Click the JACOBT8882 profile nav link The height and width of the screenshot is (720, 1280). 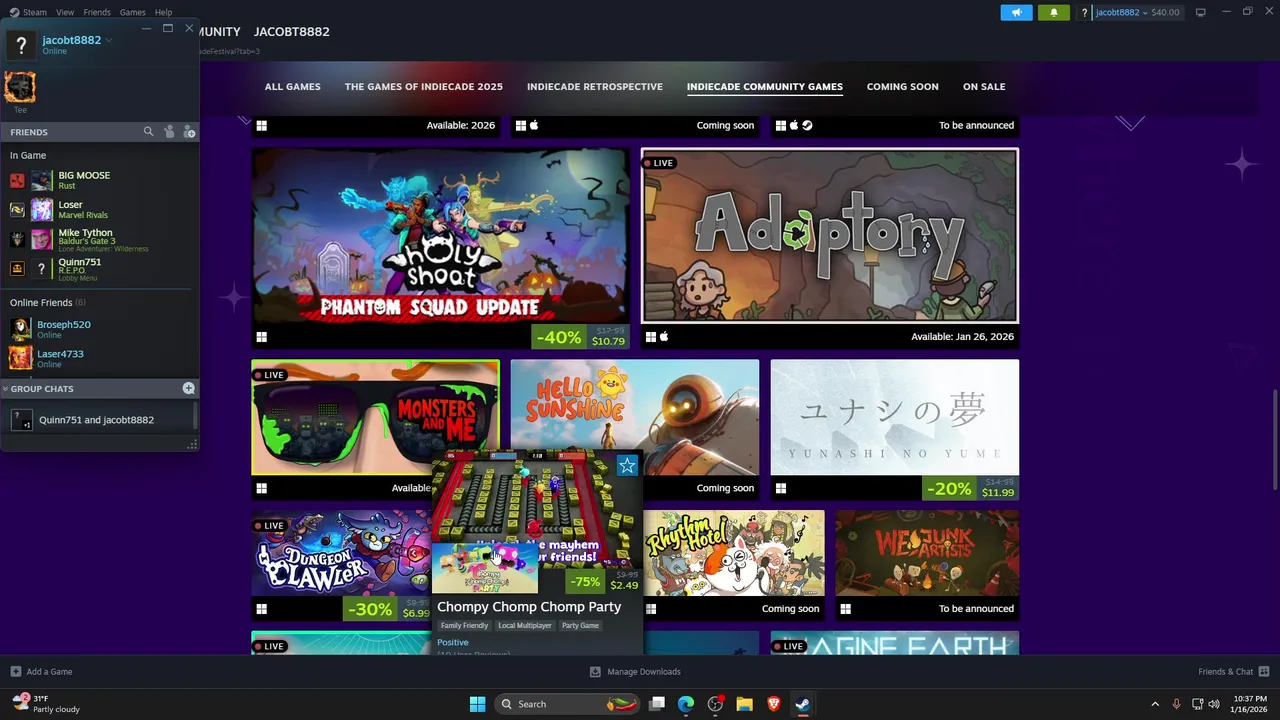pos(292,31)
